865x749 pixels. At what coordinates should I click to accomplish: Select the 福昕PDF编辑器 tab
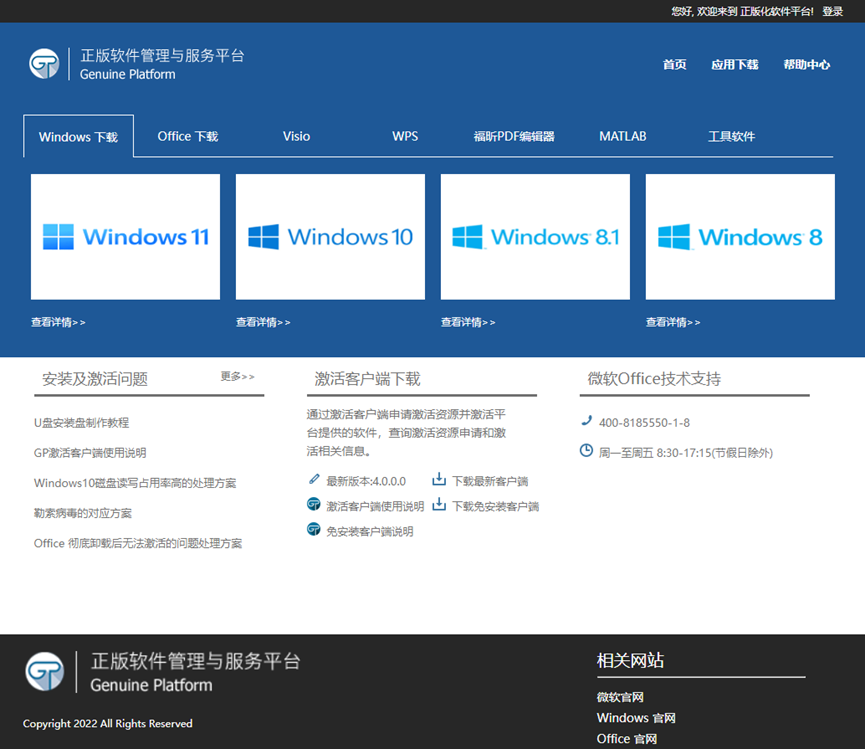pos(514,136)
